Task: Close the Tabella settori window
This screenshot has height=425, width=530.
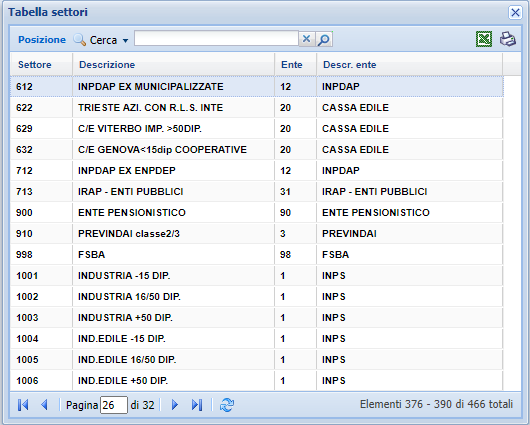Action: (x=515, y=13)
